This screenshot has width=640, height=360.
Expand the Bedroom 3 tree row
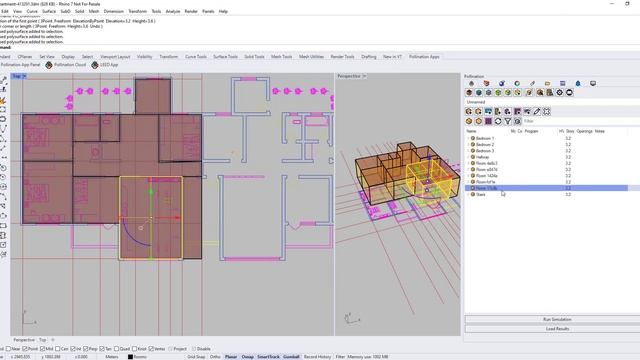pyautogui.click(x=468, y=151)
